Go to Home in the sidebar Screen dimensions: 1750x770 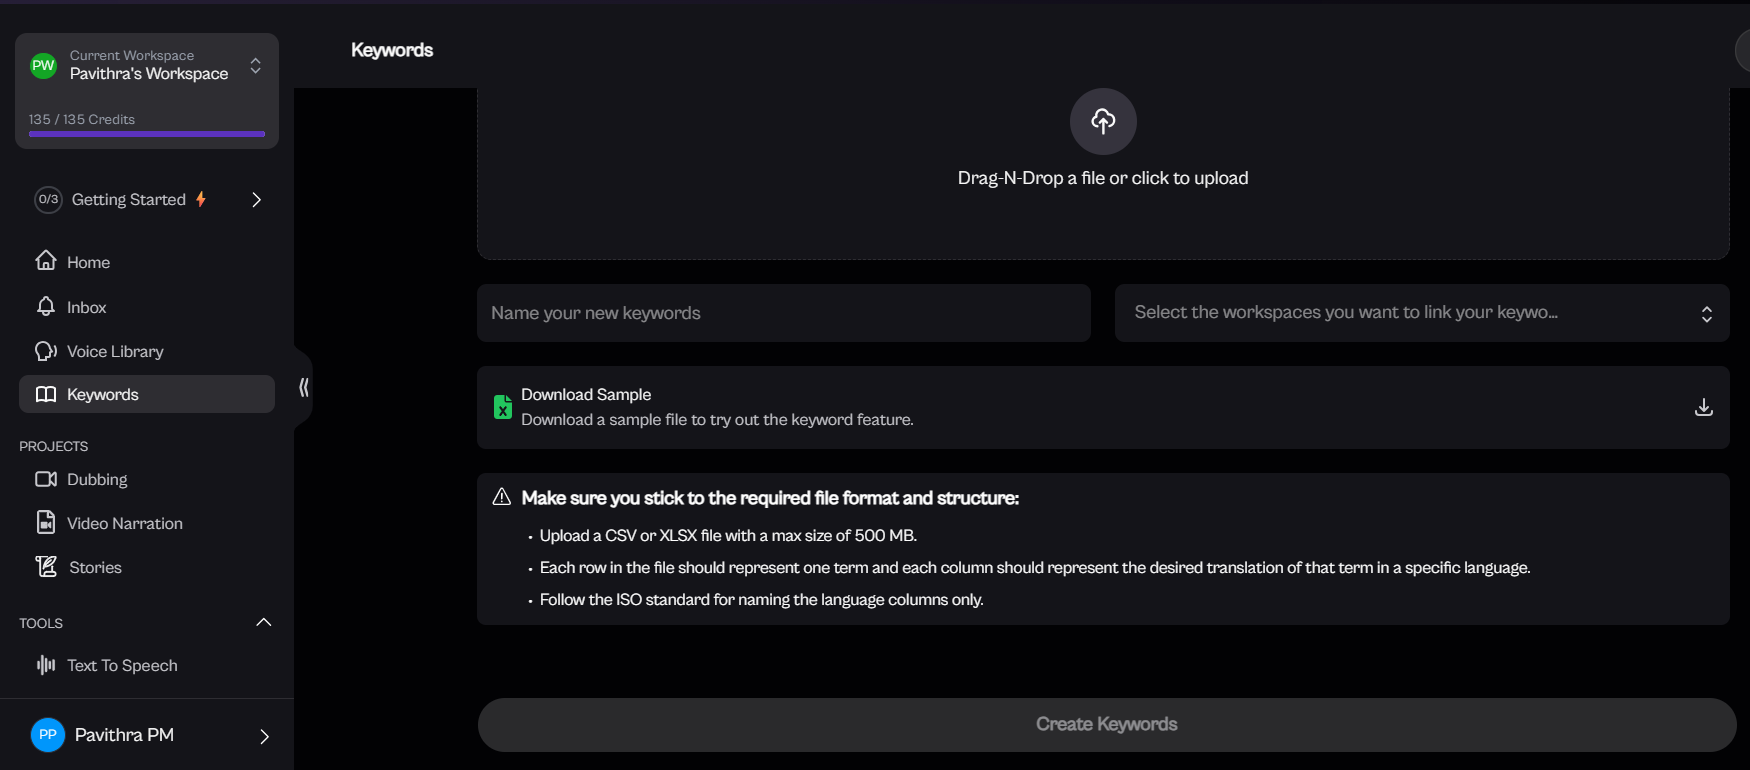[x=88, y=262]
